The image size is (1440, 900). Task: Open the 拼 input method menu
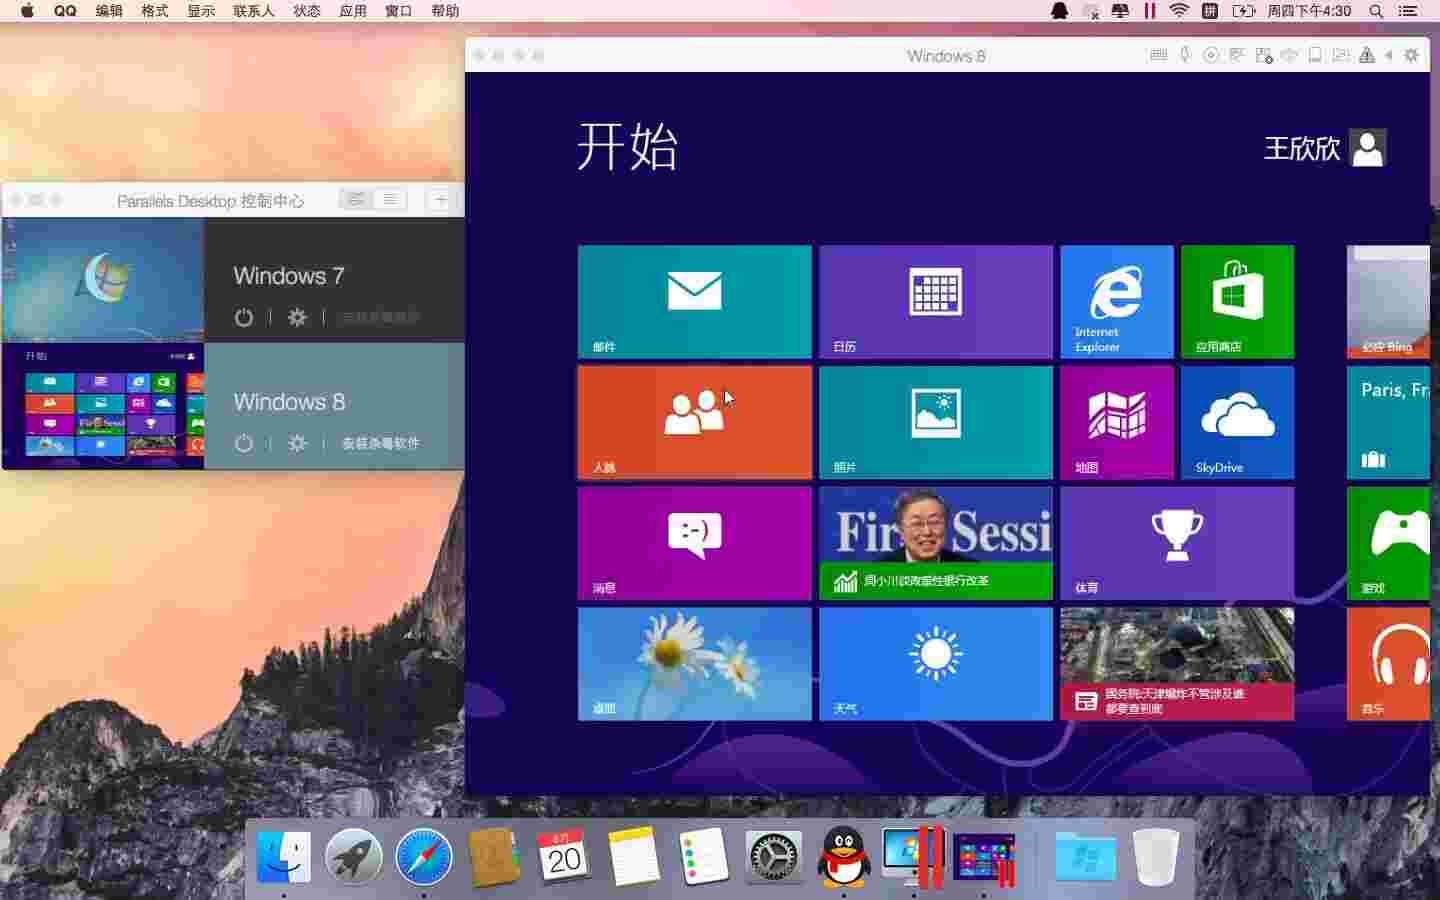click(1209, 11)
